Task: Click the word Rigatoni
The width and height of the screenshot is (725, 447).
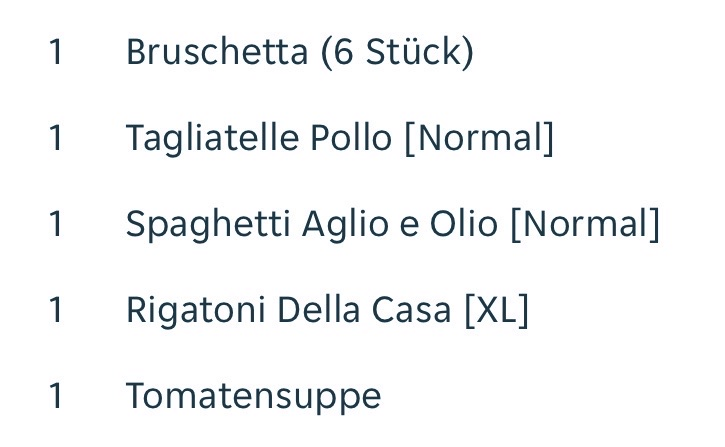Action: click(196, 311)
